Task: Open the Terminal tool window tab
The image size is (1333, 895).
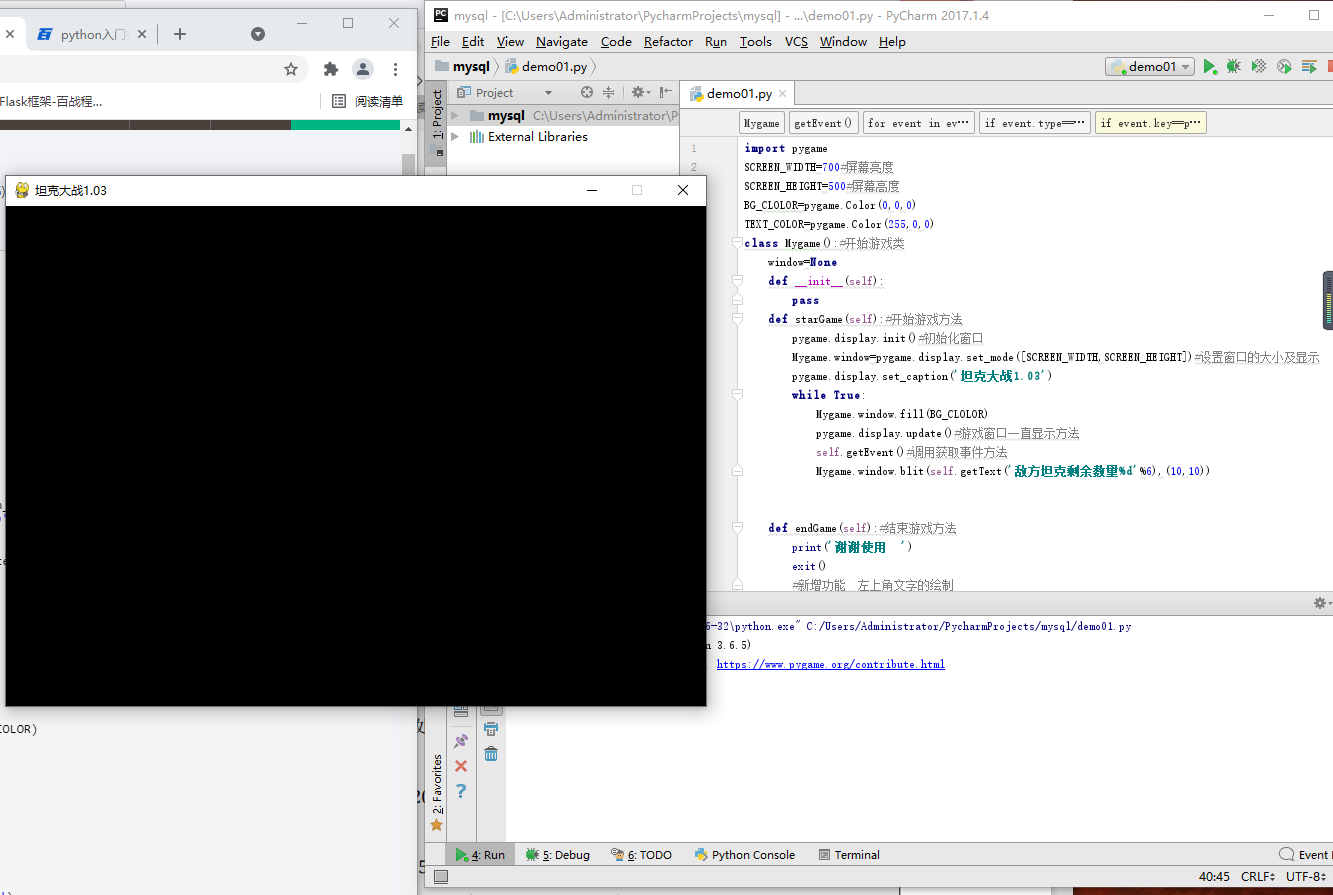Action: tap(849, 855)
